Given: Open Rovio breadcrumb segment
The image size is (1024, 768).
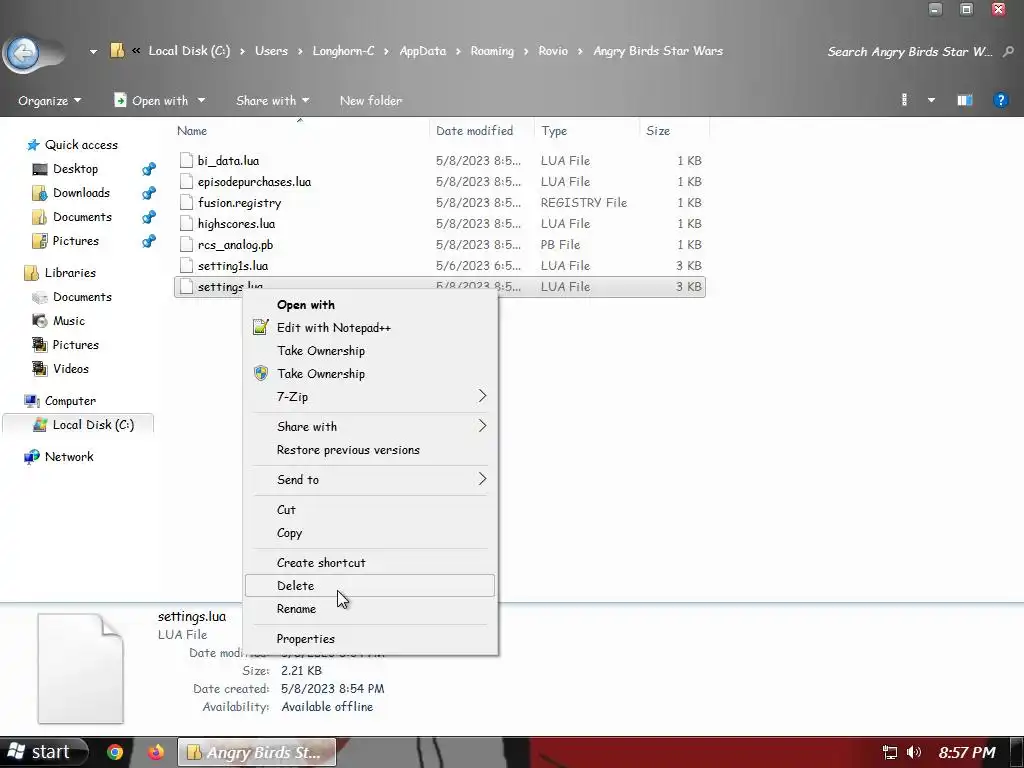Looking at the screenshot, I should 553,51.
